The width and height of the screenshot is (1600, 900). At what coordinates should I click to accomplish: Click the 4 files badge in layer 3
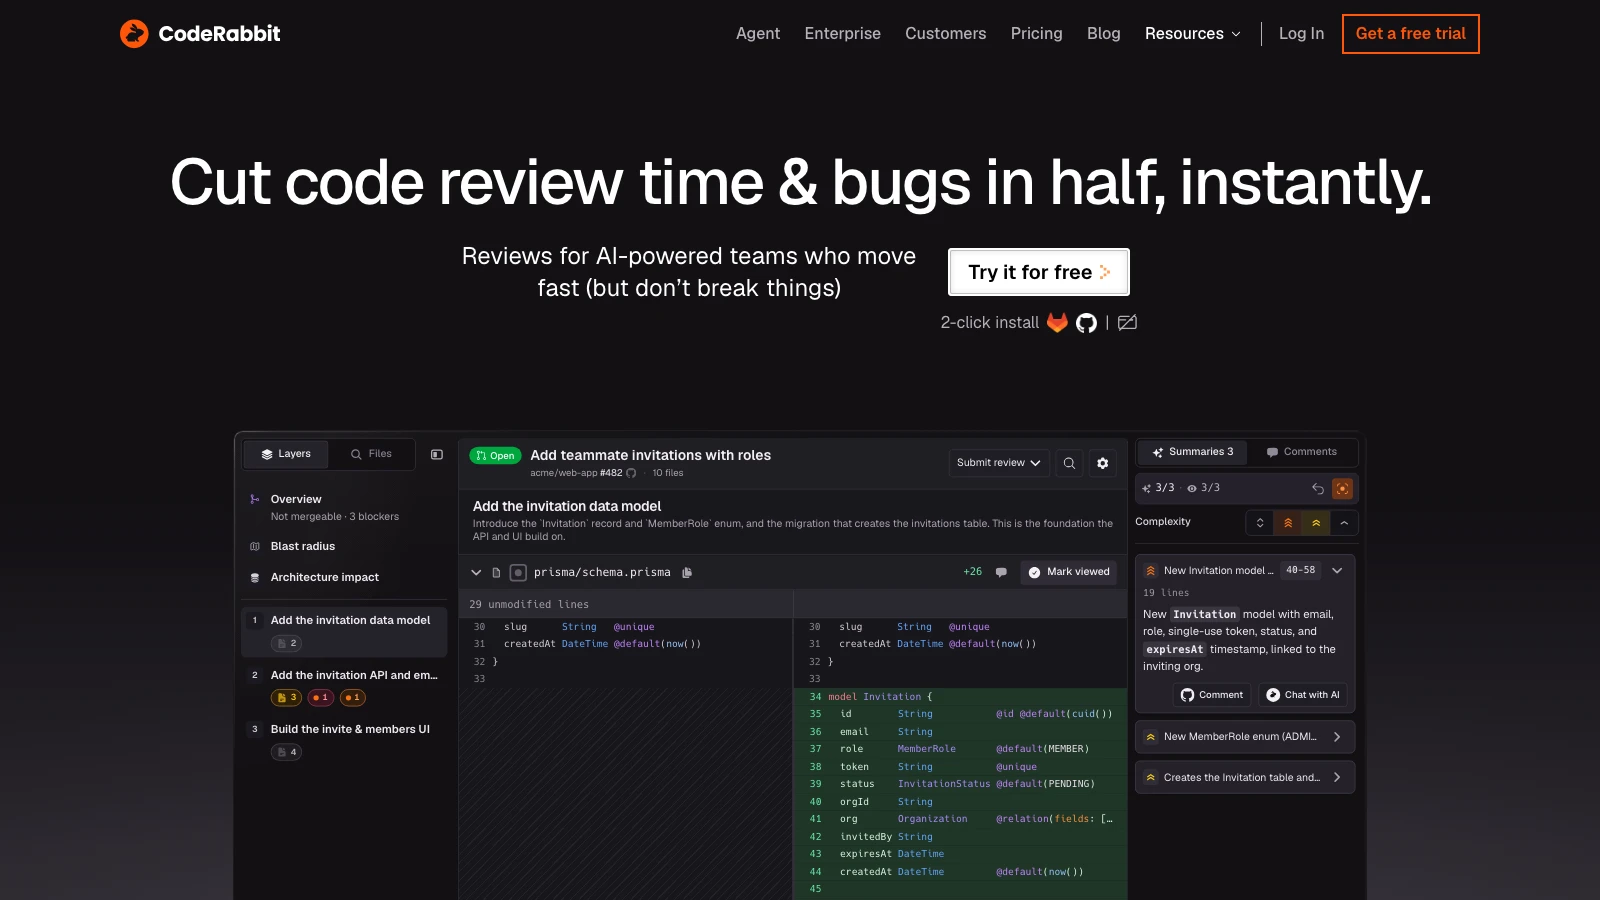click(x=287, y=752)
